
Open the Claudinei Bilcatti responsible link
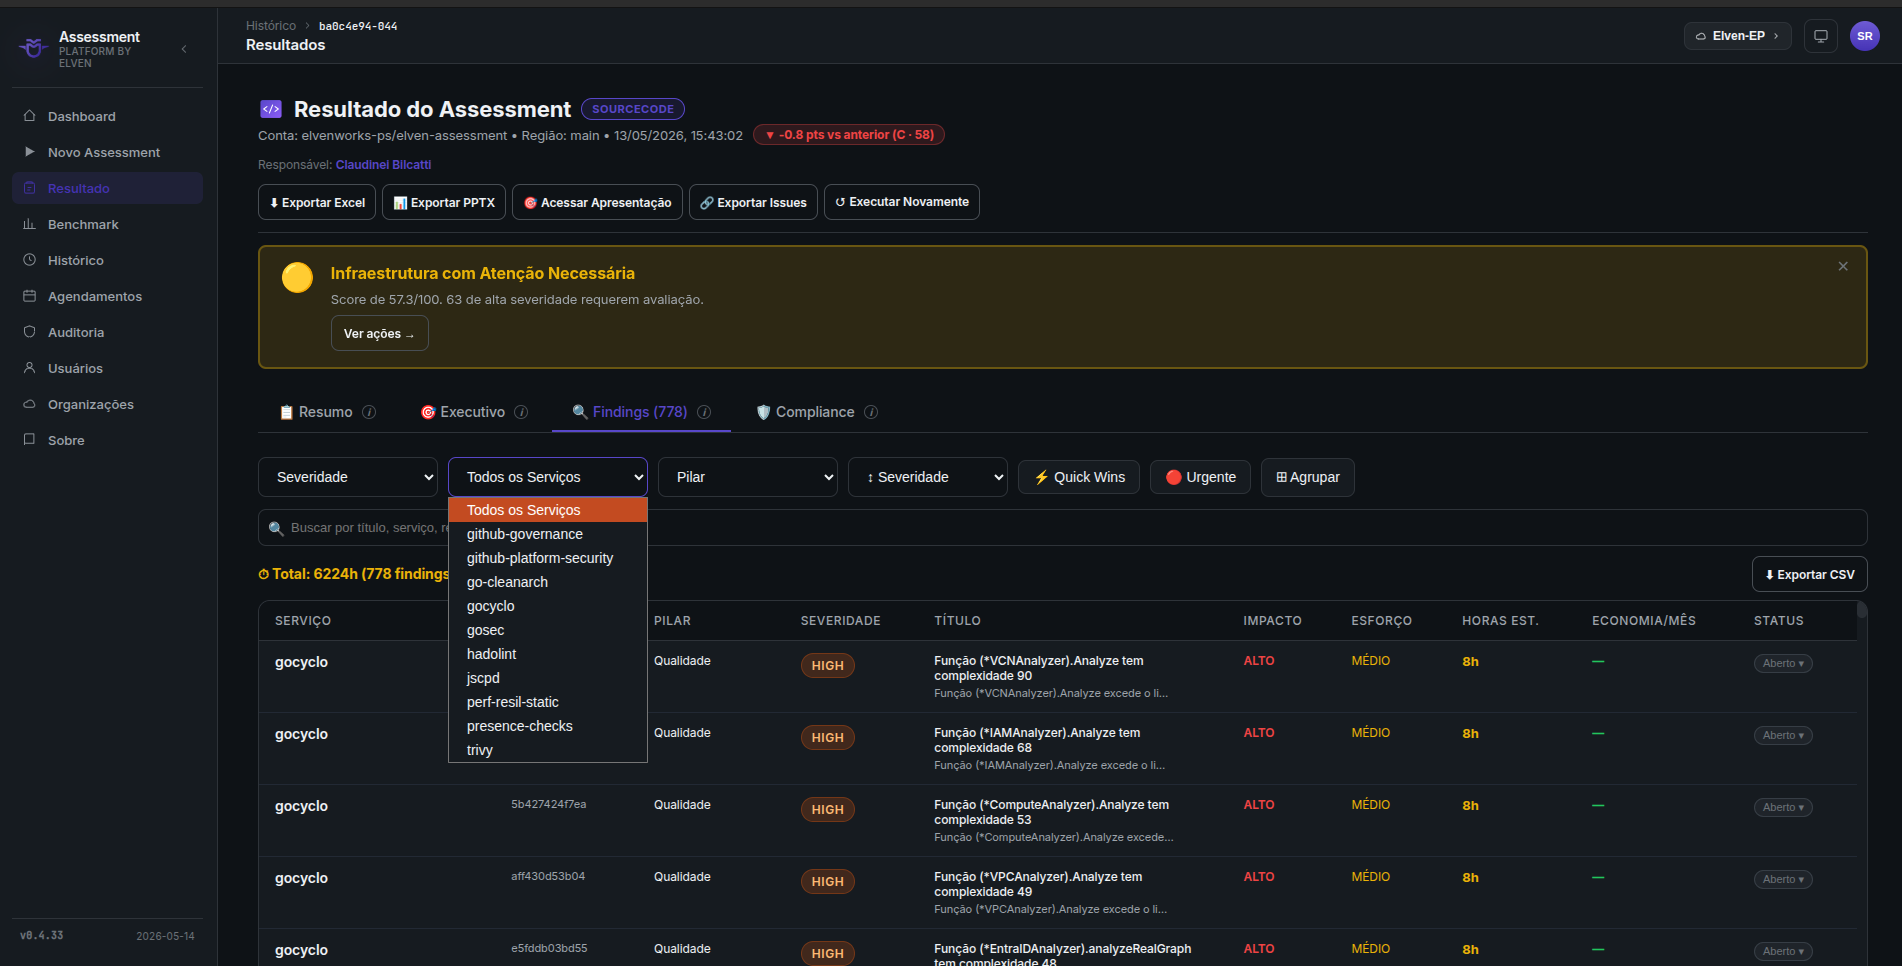coord(383,165)
